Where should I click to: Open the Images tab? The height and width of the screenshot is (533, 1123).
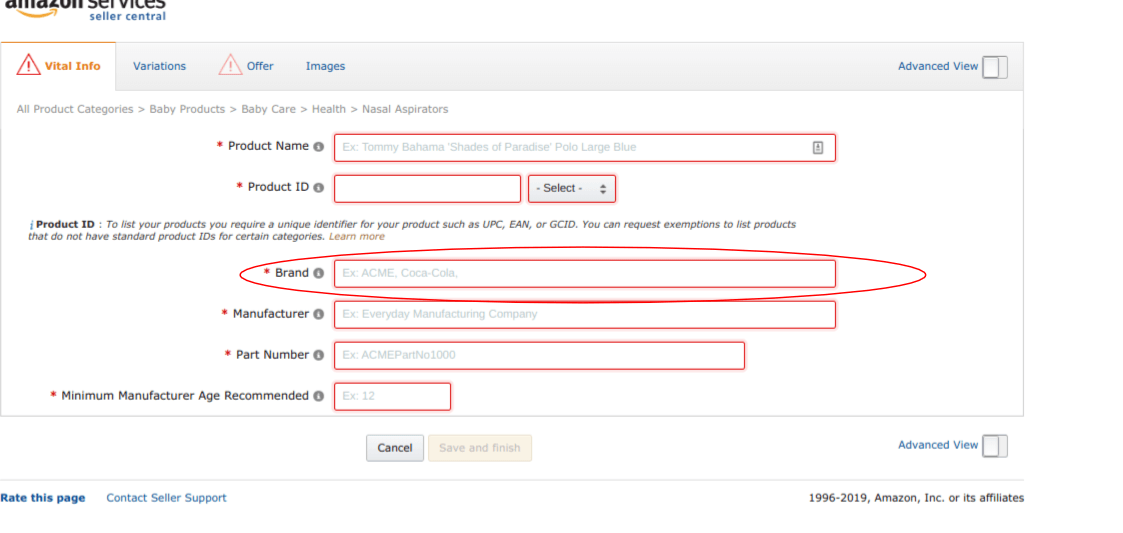click(x=325, y=66)
